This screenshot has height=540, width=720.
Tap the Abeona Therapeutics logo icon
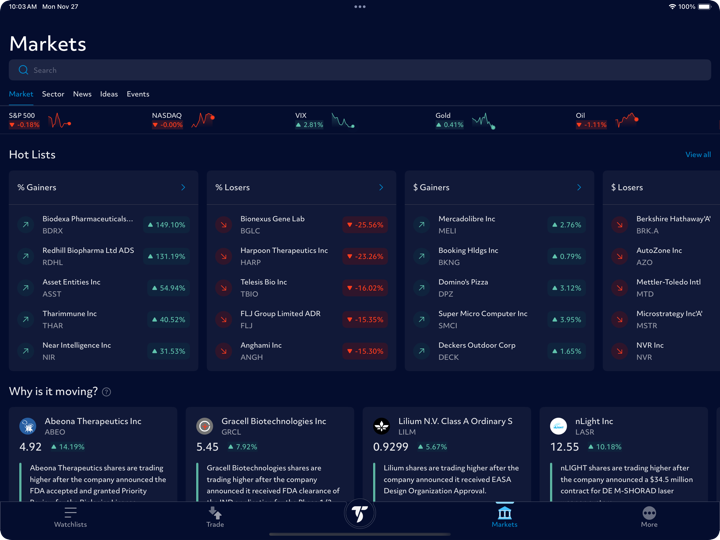coord(28,426)
